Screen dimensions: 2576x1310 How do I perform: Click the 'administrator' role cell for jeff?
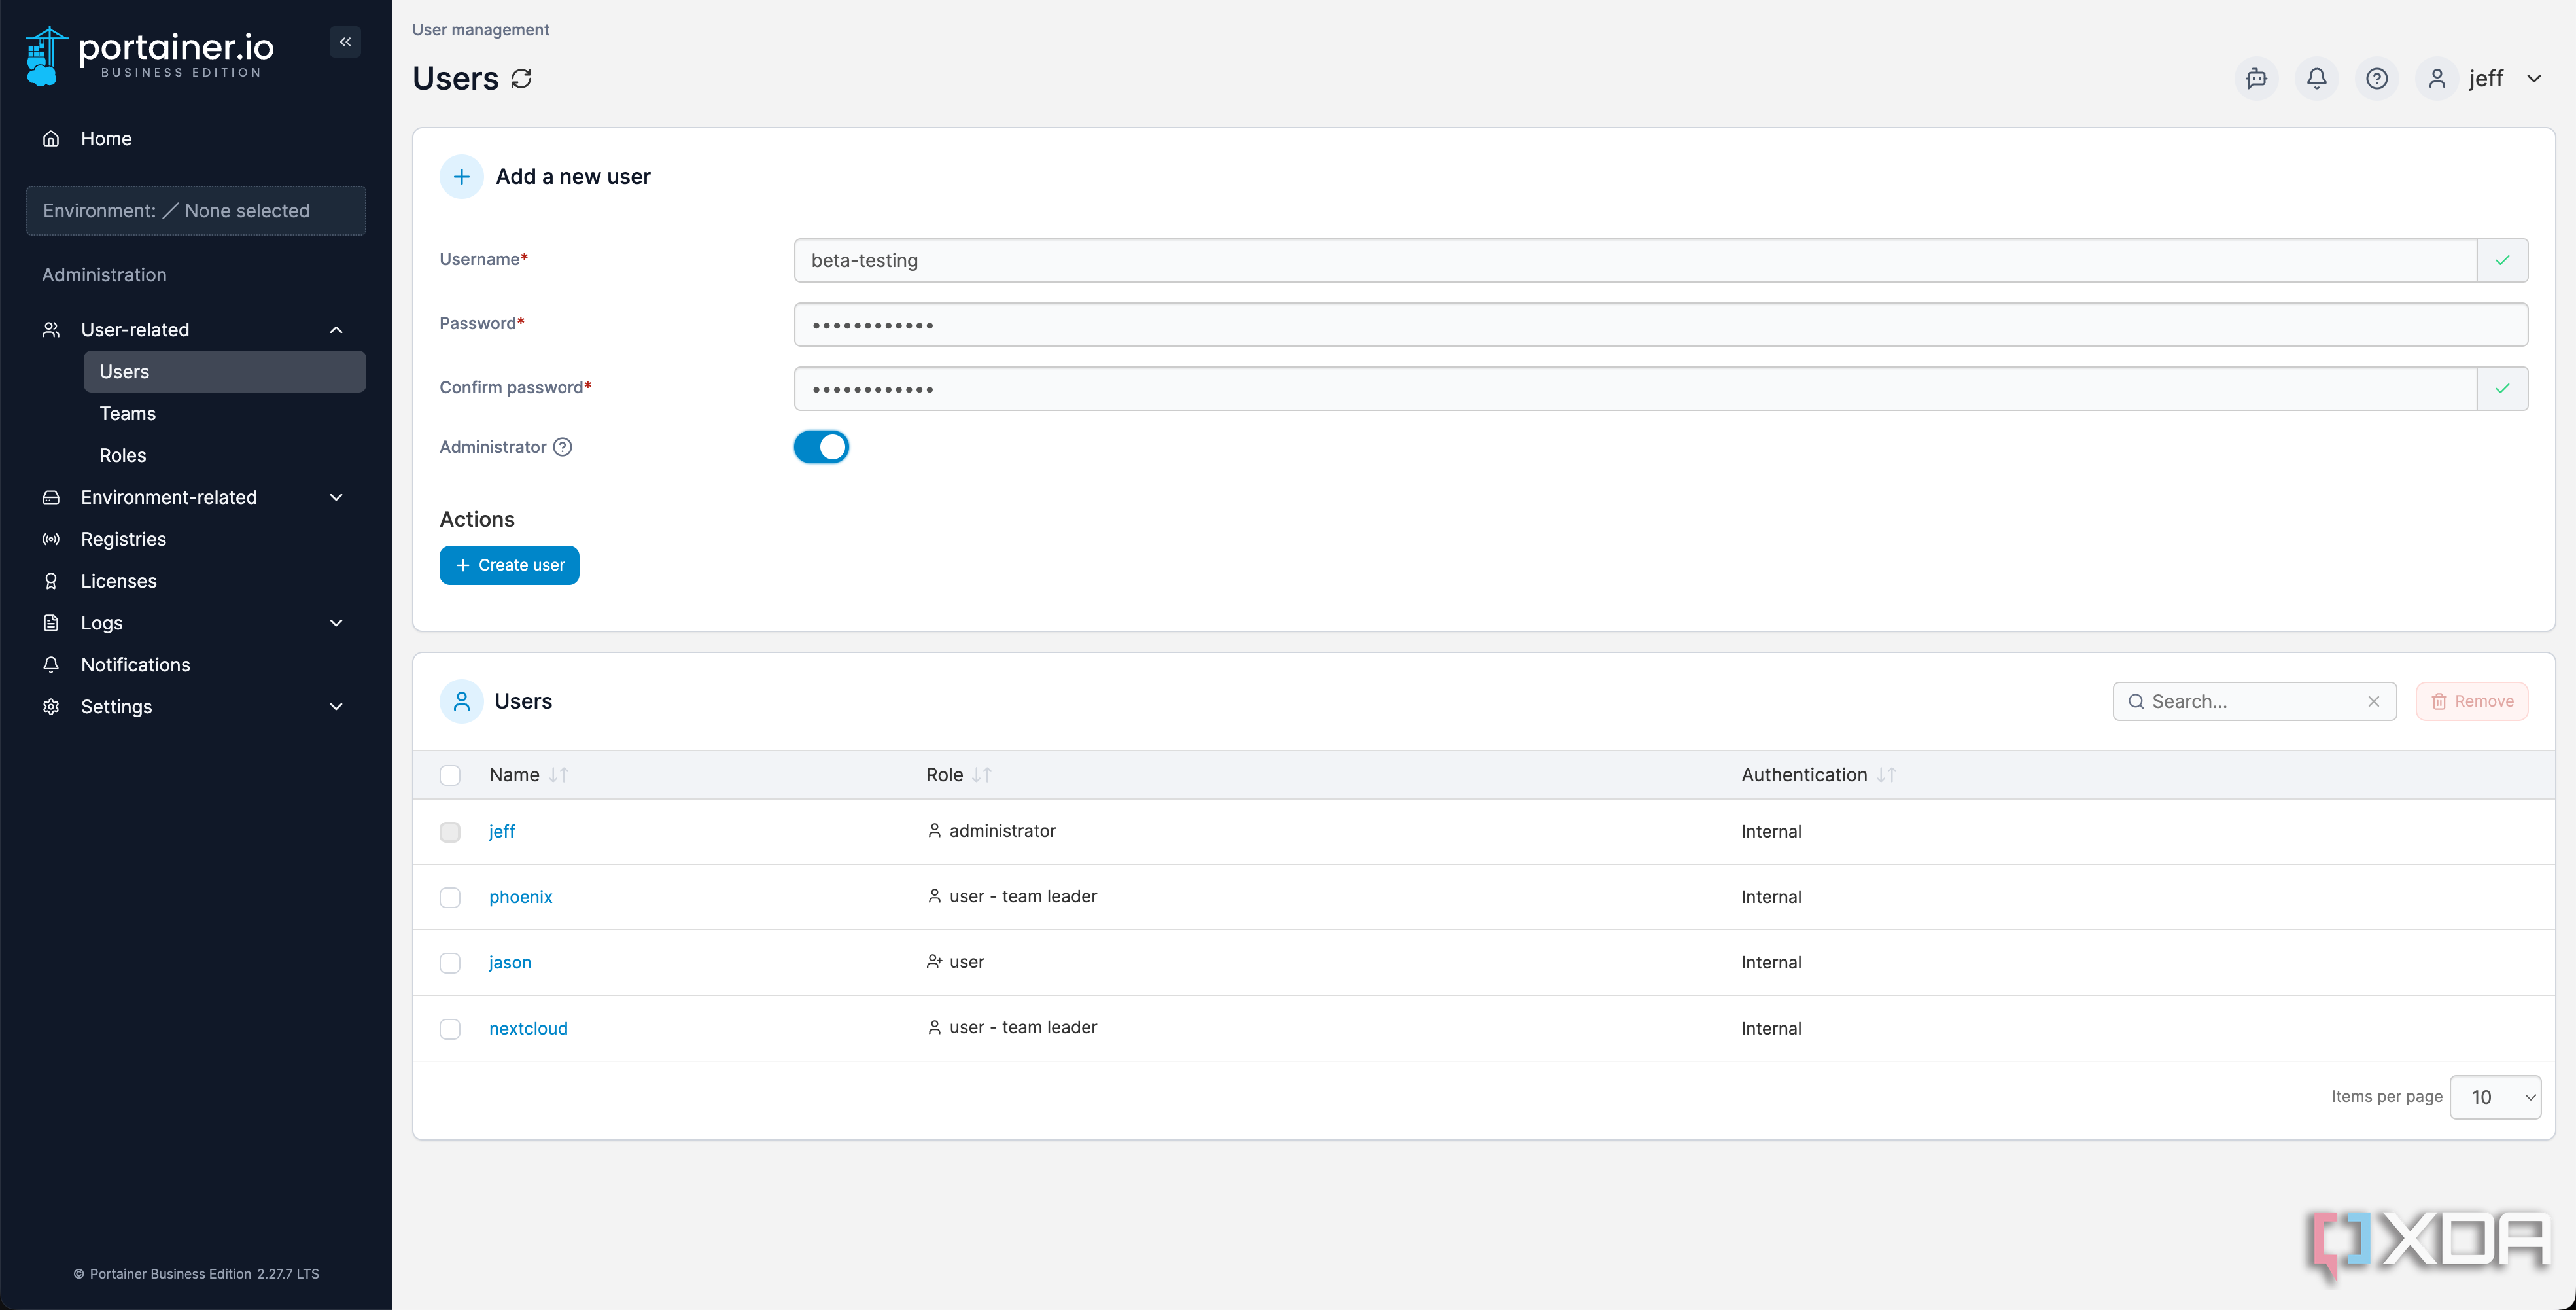point(991,832)
